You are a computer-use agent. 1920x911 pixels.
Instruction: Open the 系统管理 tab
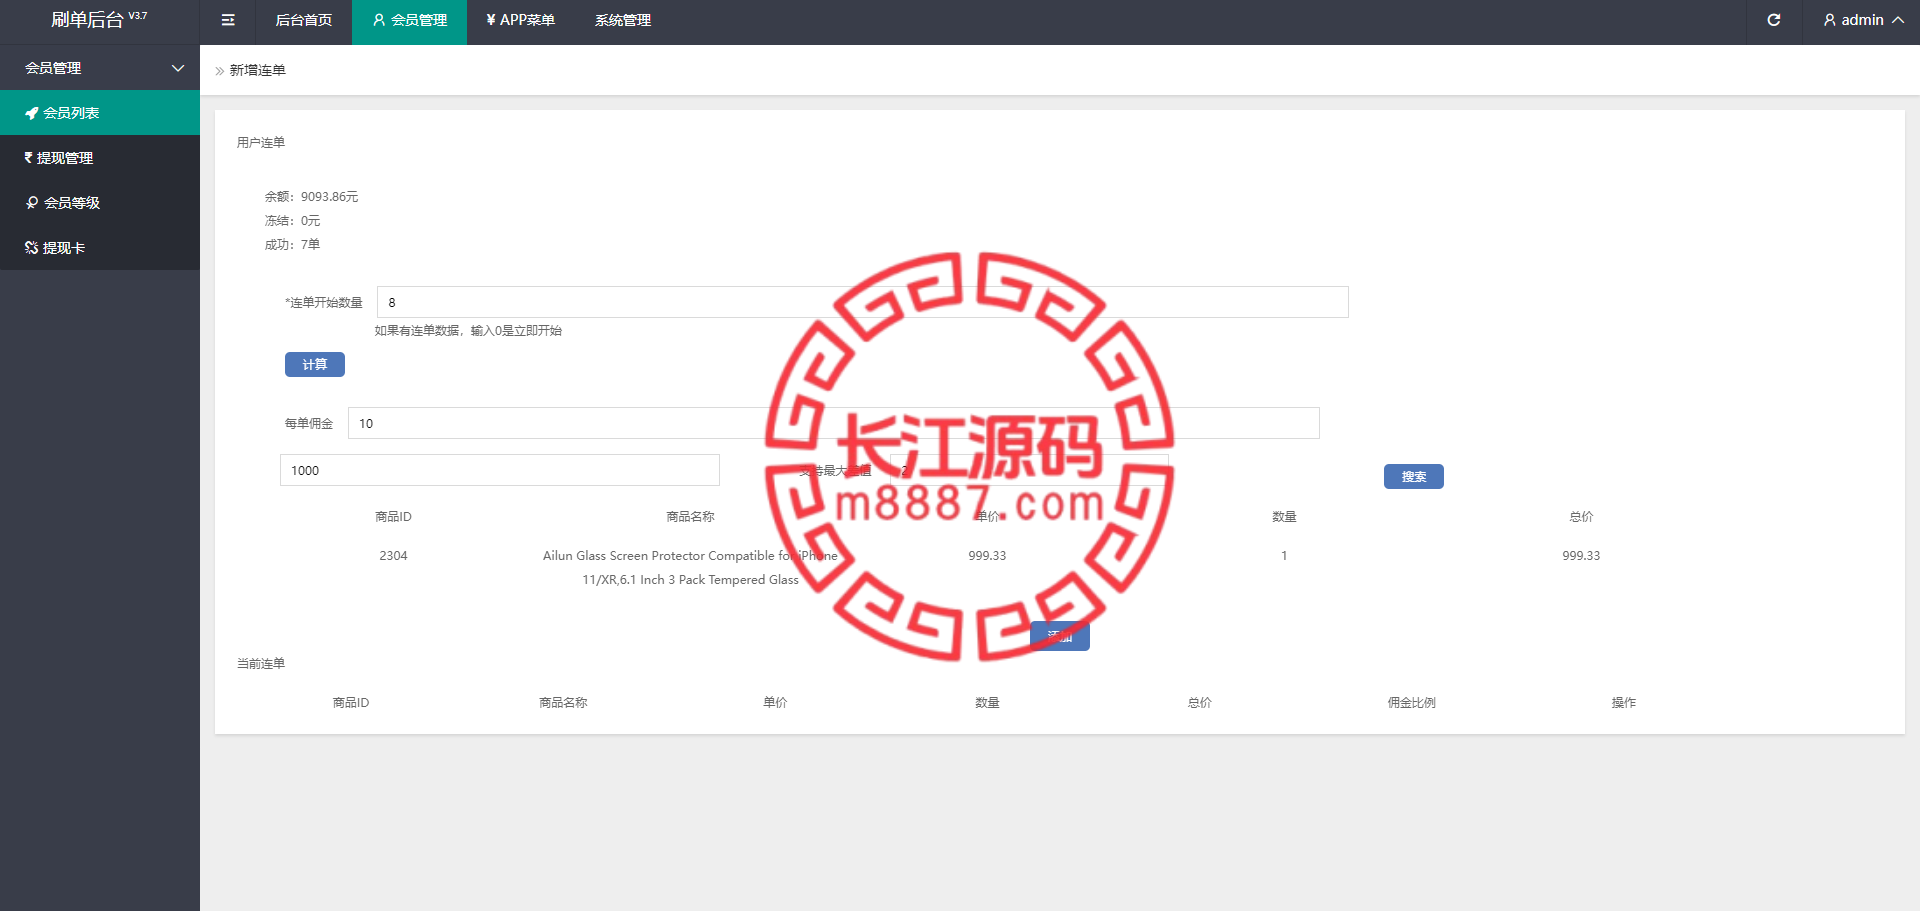pyautogui.click(x=623, y=20)
